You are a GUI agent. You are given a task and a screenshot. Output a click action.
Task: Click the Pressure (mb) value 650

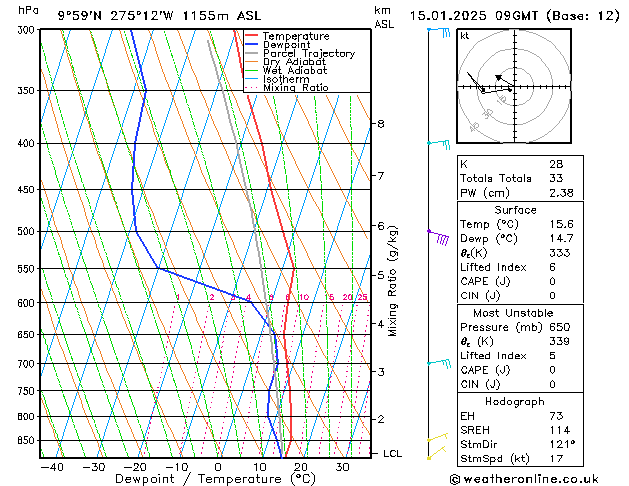pos(560,327)
